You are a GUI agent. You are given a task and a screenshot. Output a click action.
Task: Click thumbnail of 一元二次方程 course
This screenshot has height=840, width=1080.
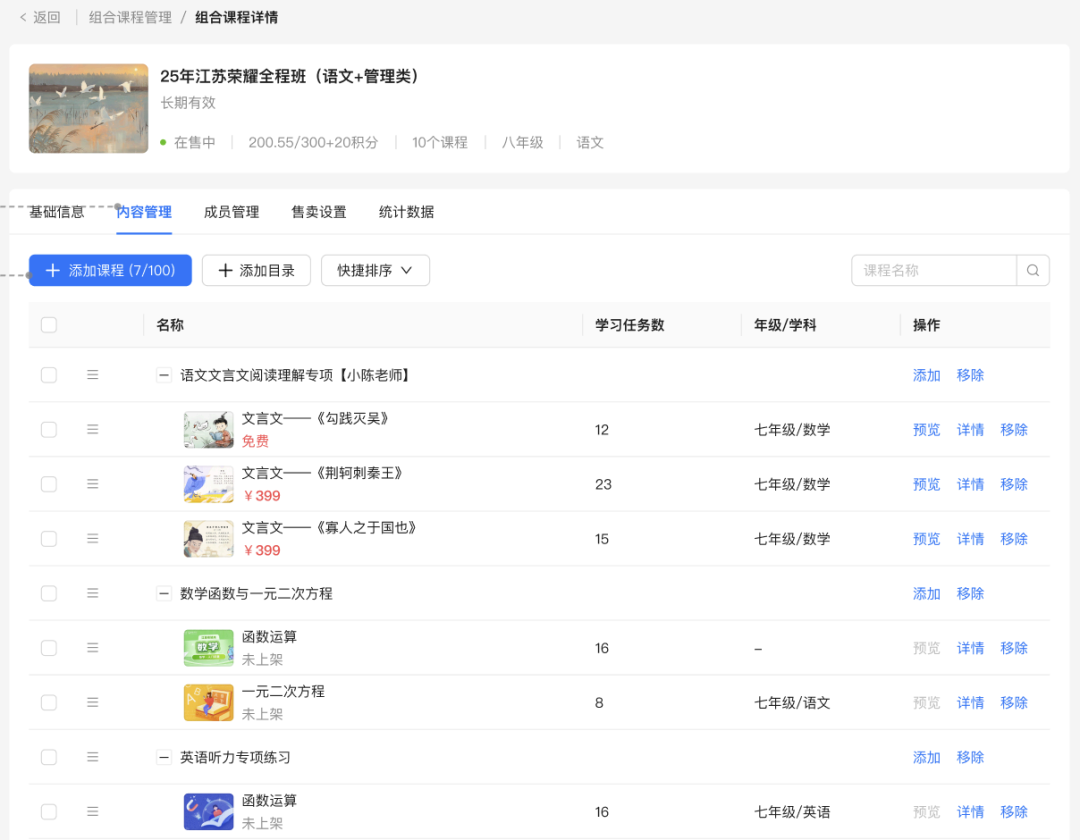[x=209, y=702]
